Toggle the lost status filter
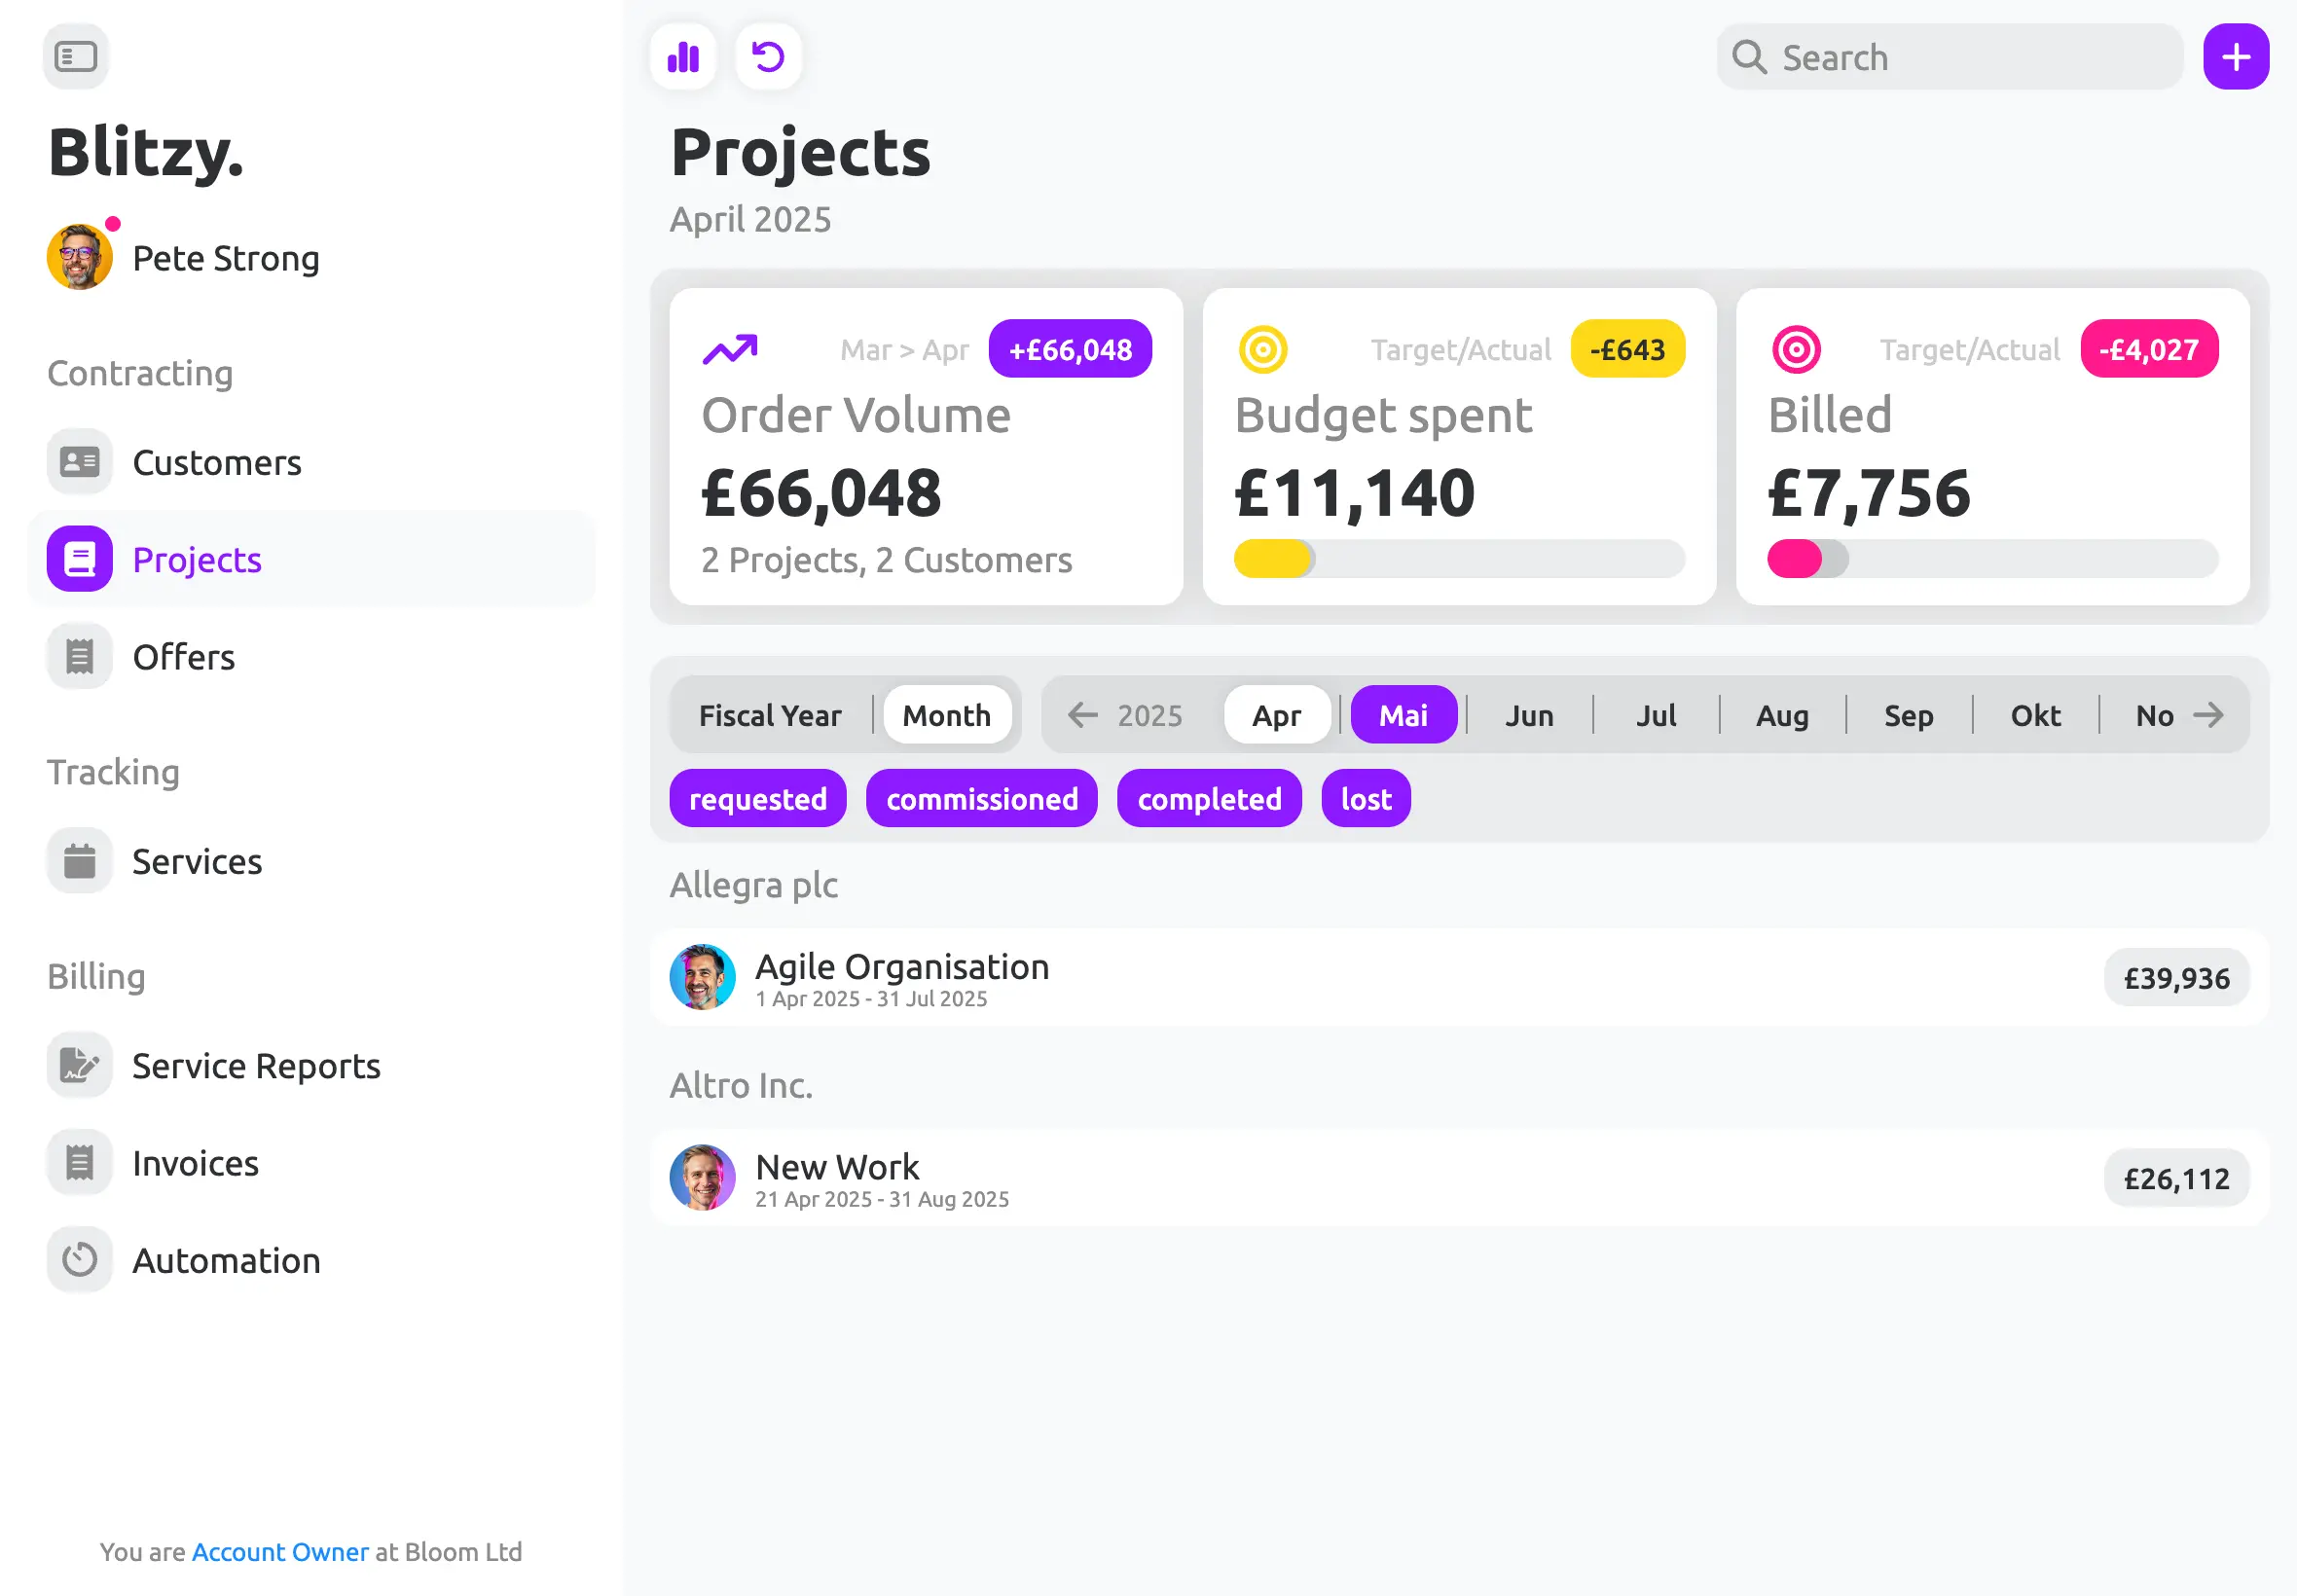 [1366, 798]
